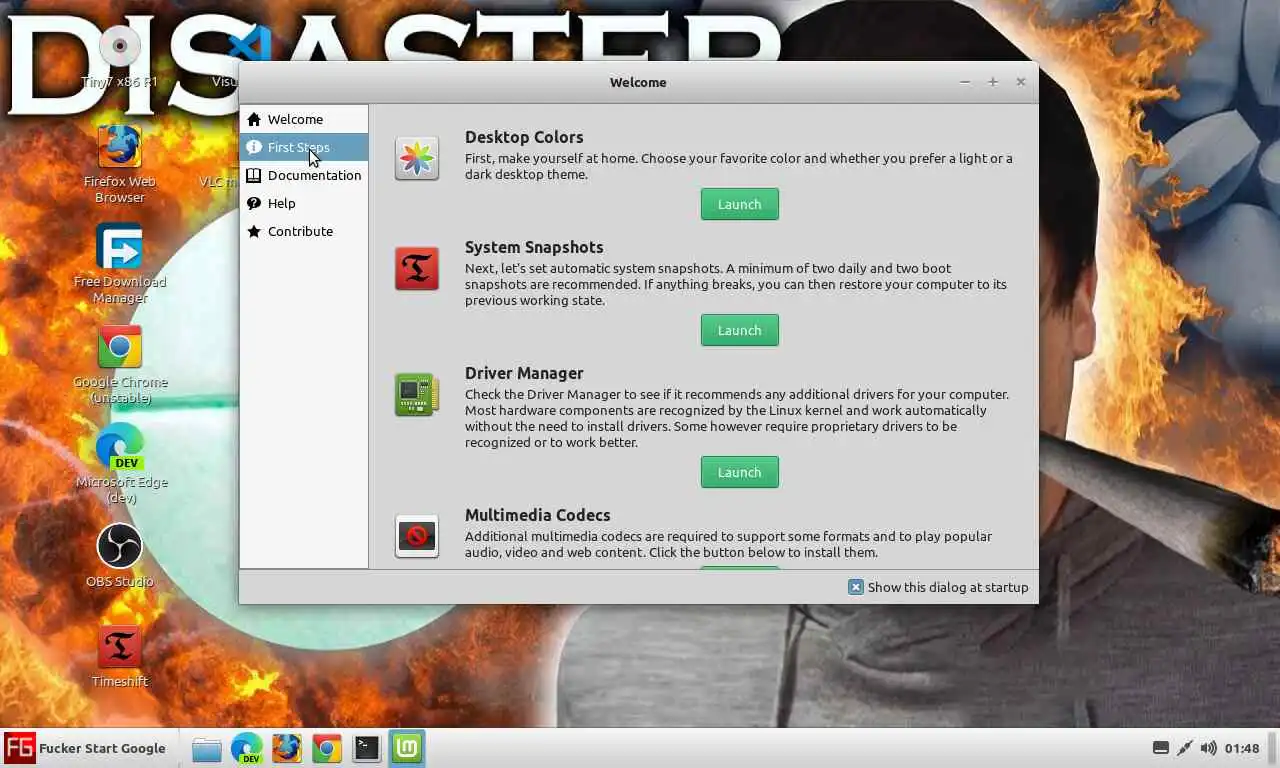Screen dimensions: 1280x768
Task: Launch Desktop Colors settings
Action: (x=739, y=204)
